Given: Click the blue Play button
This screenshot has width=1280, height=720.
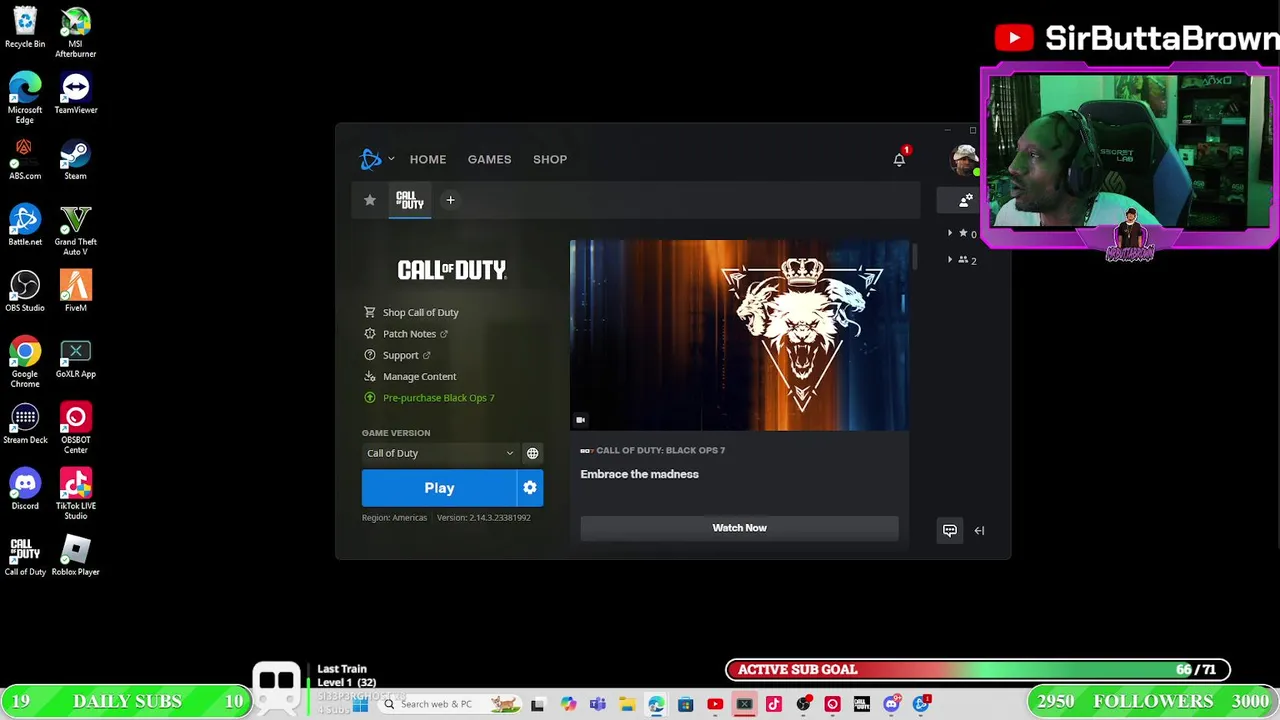Looking at the screenshot, I should 439,488.
